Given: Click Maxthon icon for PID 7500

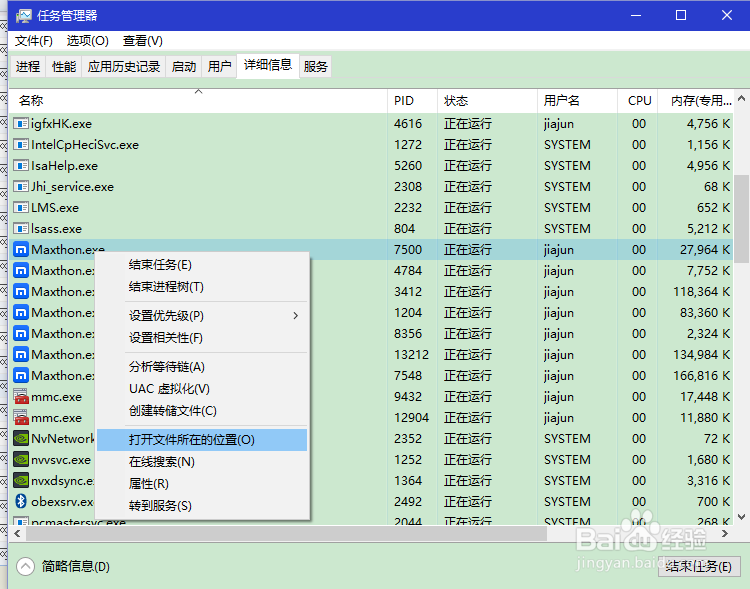Looking at the screenshot, I should click(x=21, y=250).
